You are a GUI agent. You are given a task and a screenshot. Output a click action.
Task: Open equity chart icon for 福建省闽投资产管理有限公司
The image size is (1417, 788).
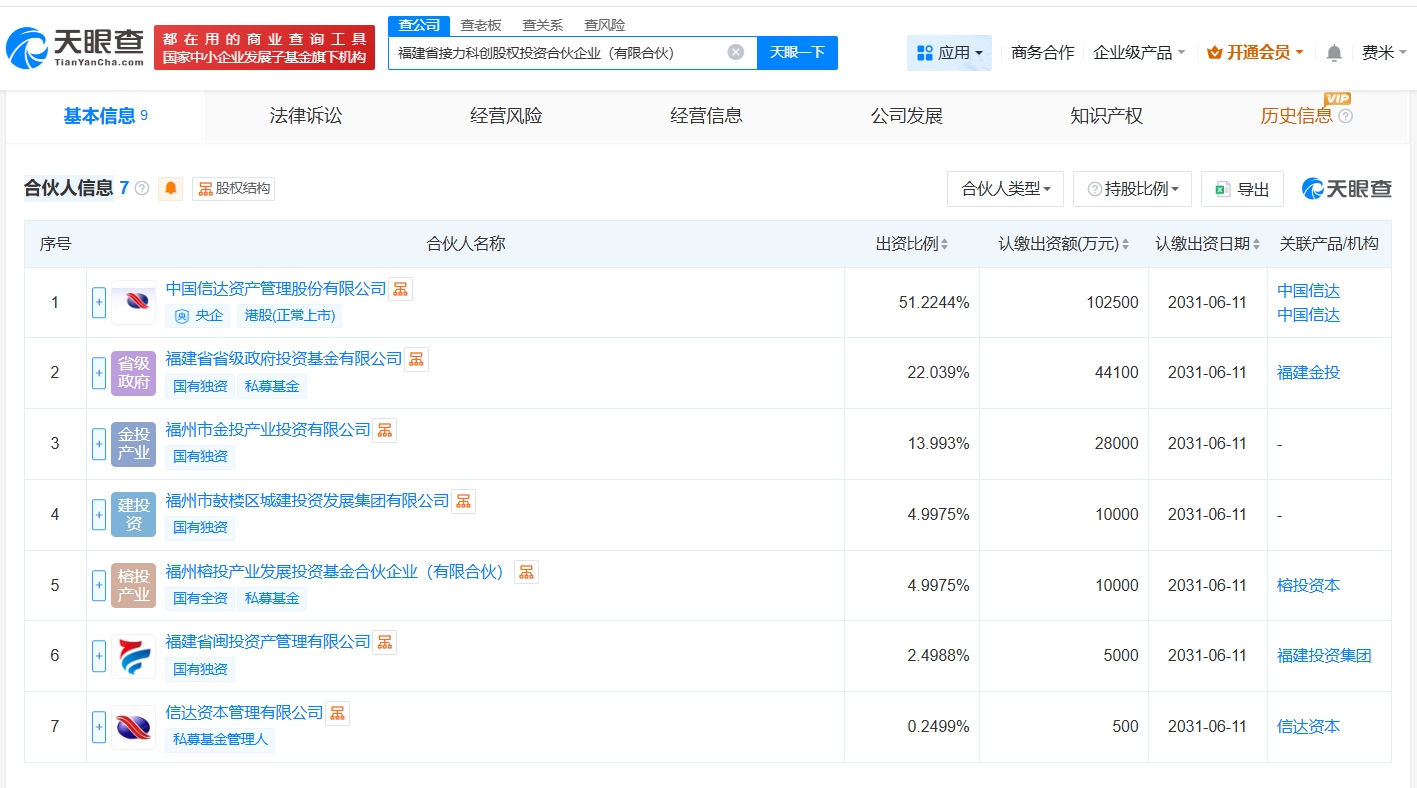point(385,642)
